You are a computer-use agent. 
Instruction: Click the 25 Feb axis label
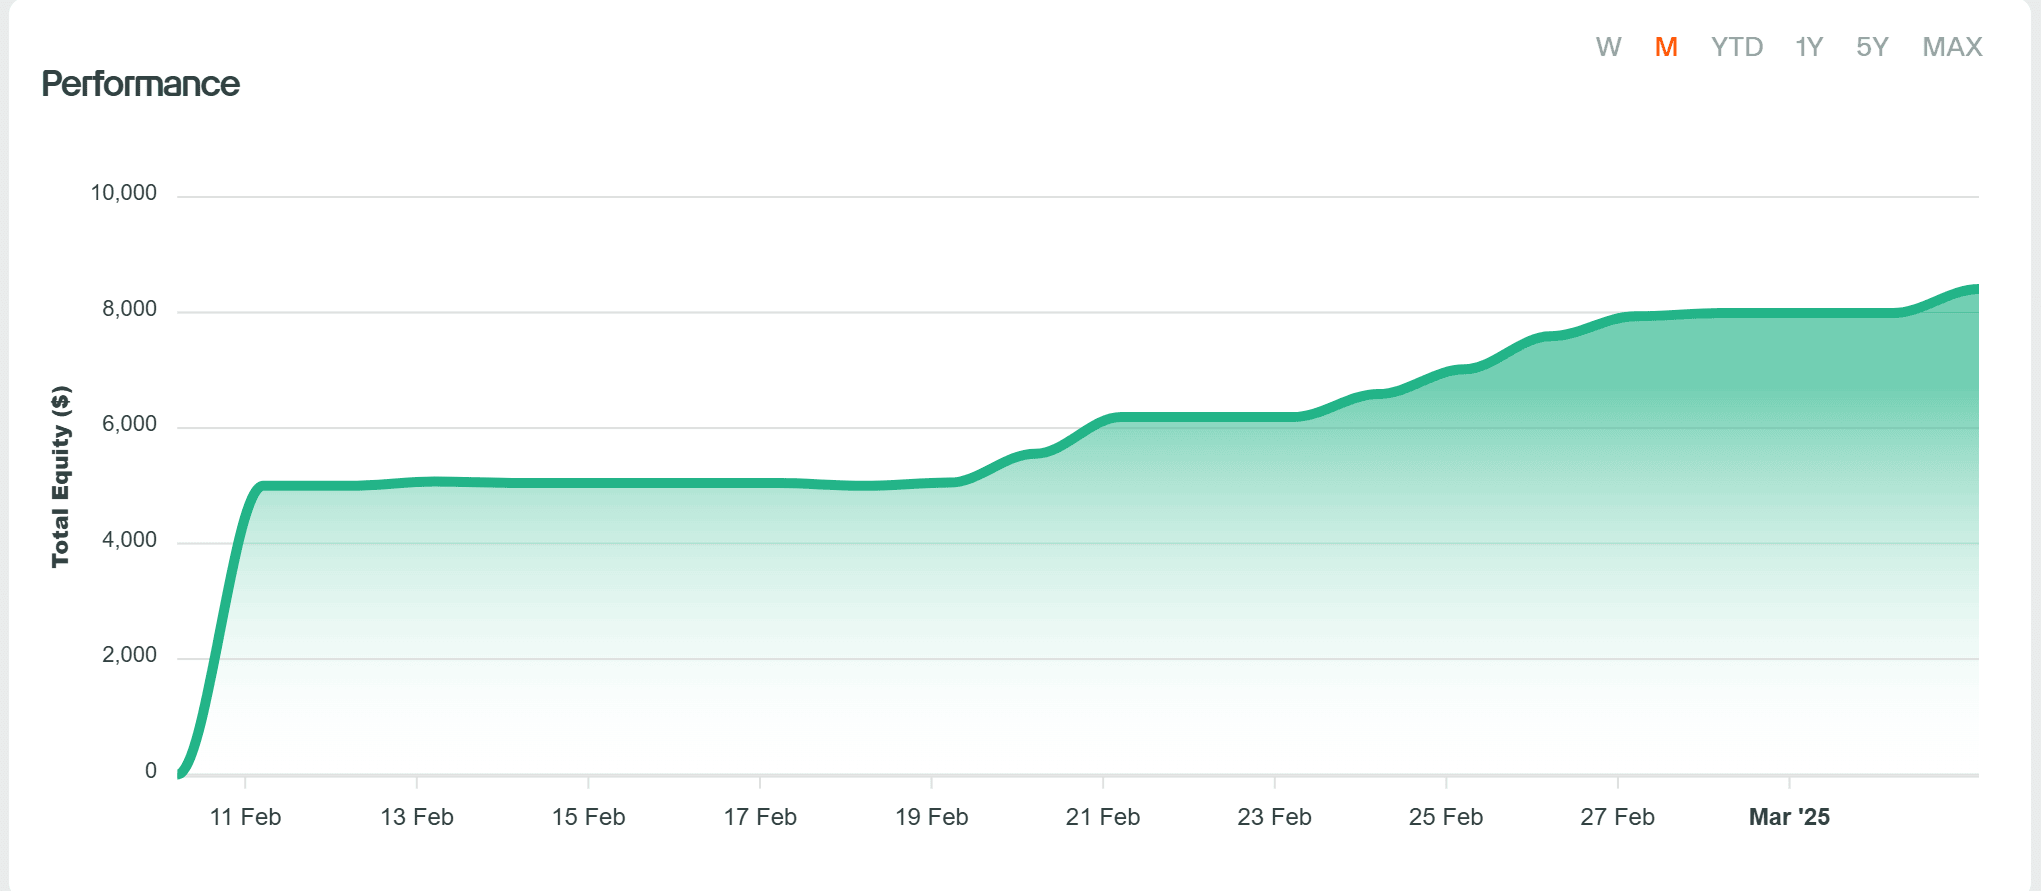pos(1446,817)
